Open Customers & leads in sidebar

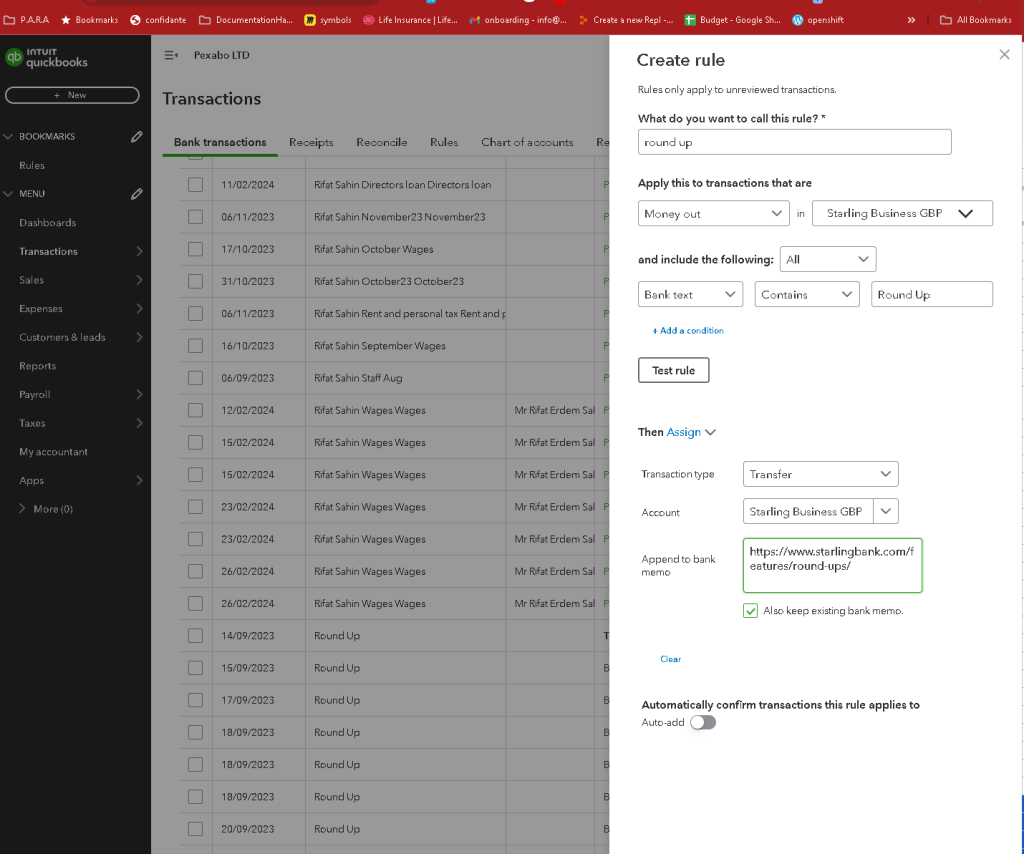pos(62,338)
